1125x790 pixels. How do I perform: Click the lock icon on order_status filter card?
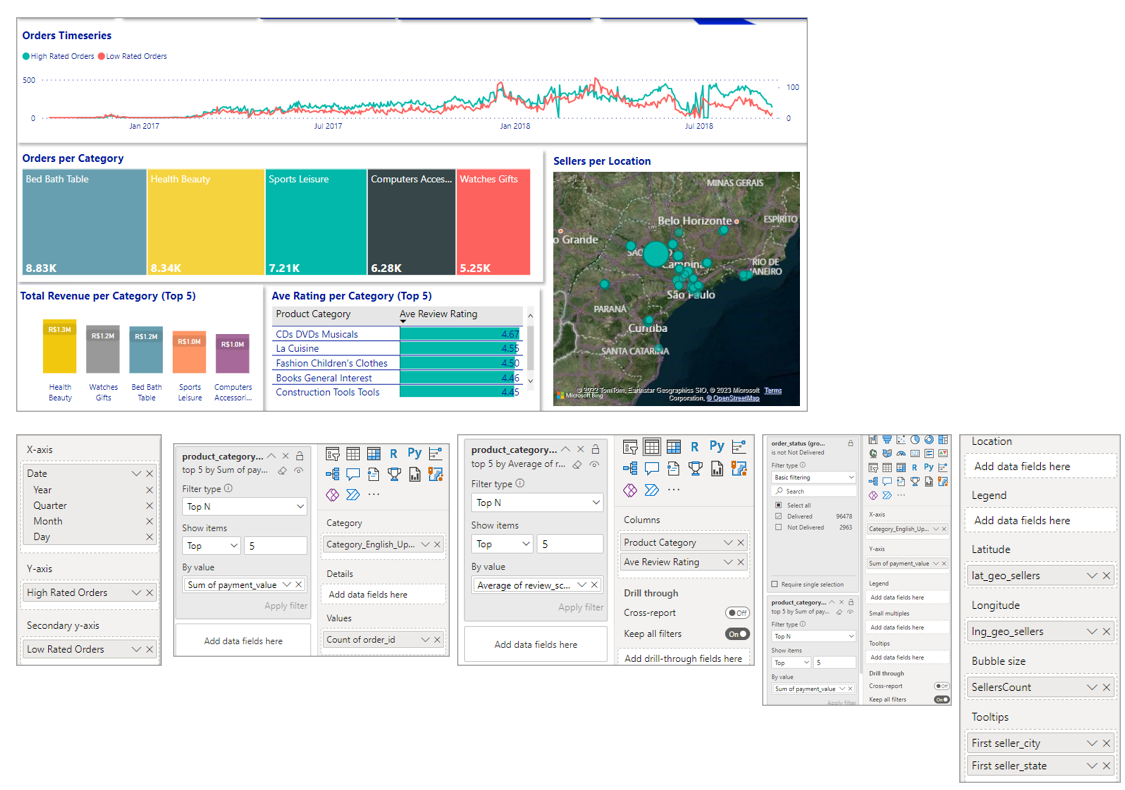[850, 443]
